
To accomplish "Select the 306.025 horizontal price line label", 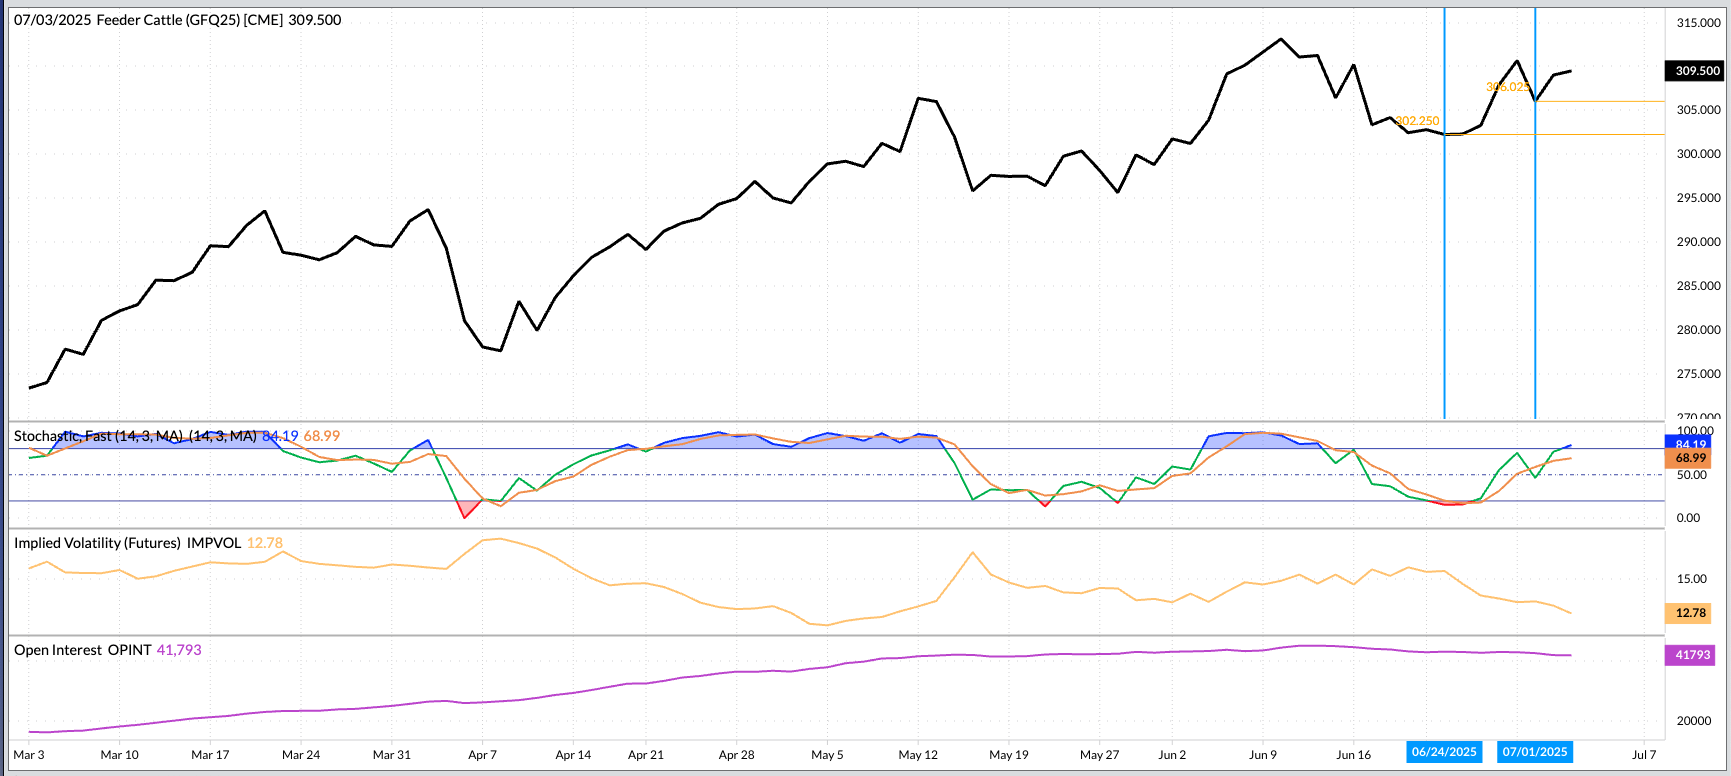I will (x=1507, y=87).
